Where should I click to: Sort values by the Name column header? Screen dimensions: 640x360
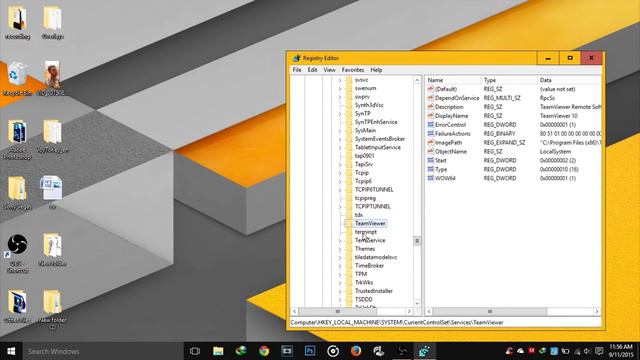tap(453, 80)
